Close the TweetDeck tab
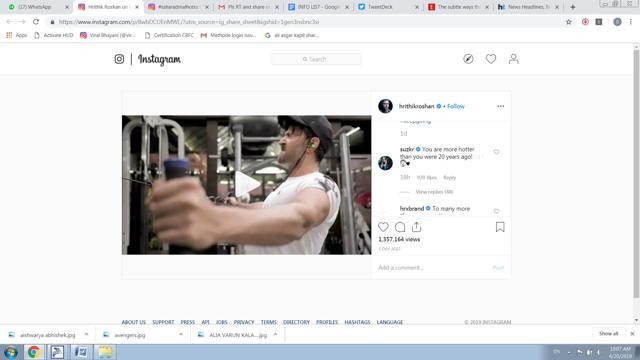640x360 pixels. 417,7
